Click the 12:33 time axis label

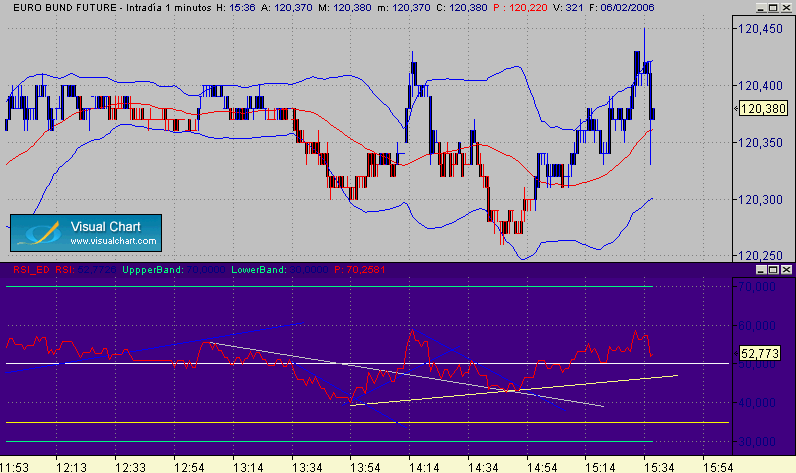pyautogui.click(x=130, y=467)
